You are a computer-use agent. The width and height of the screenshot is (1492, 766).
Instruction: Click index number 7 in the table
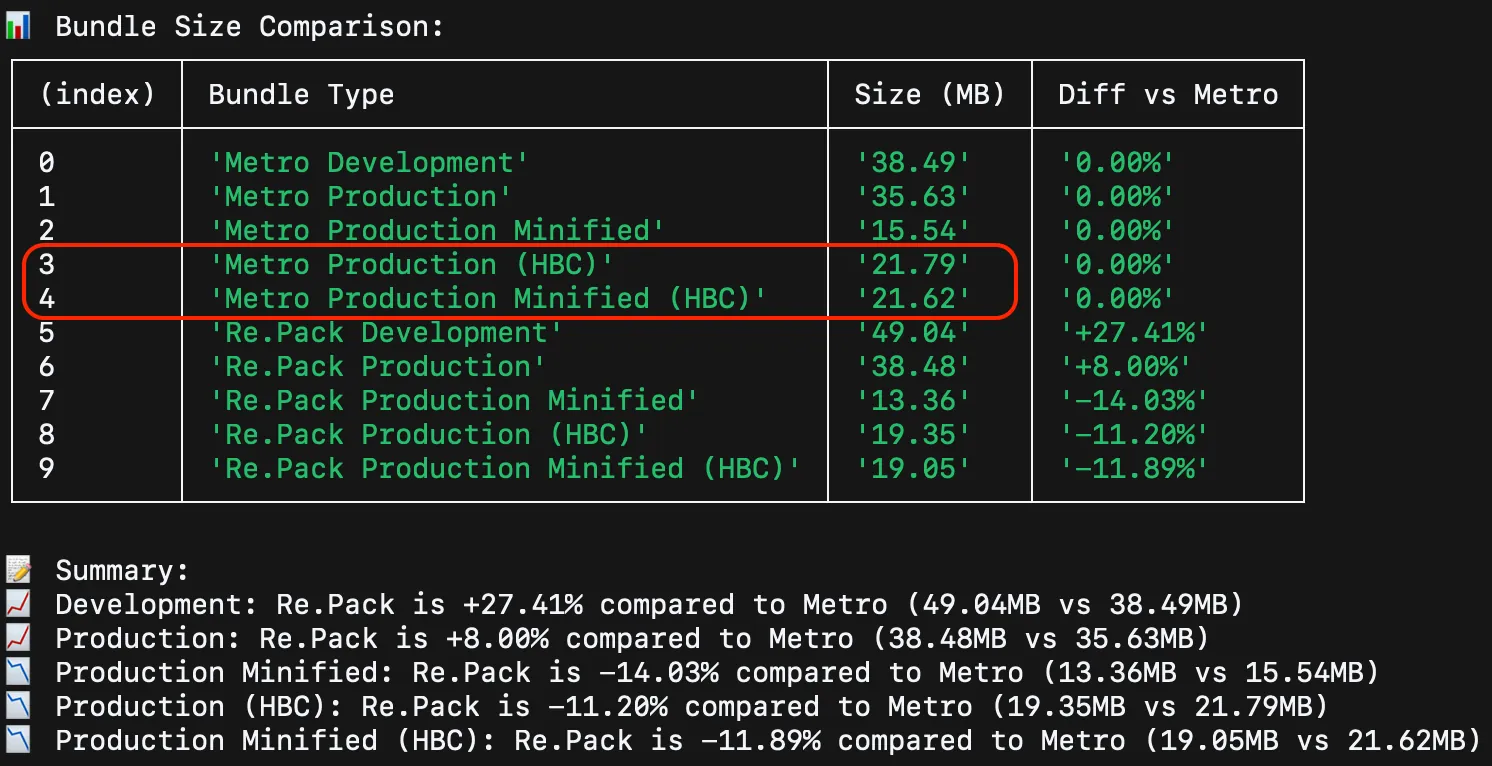47,400
